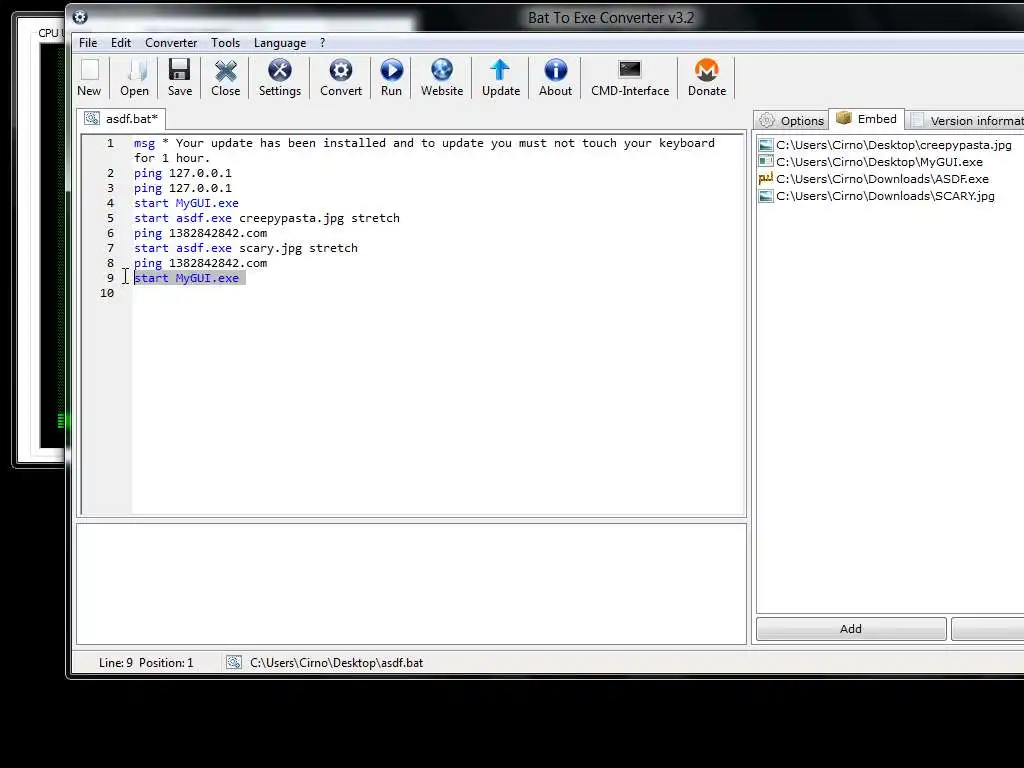Open the File menu
This screenshot has height=768, width=1024.
88,42
